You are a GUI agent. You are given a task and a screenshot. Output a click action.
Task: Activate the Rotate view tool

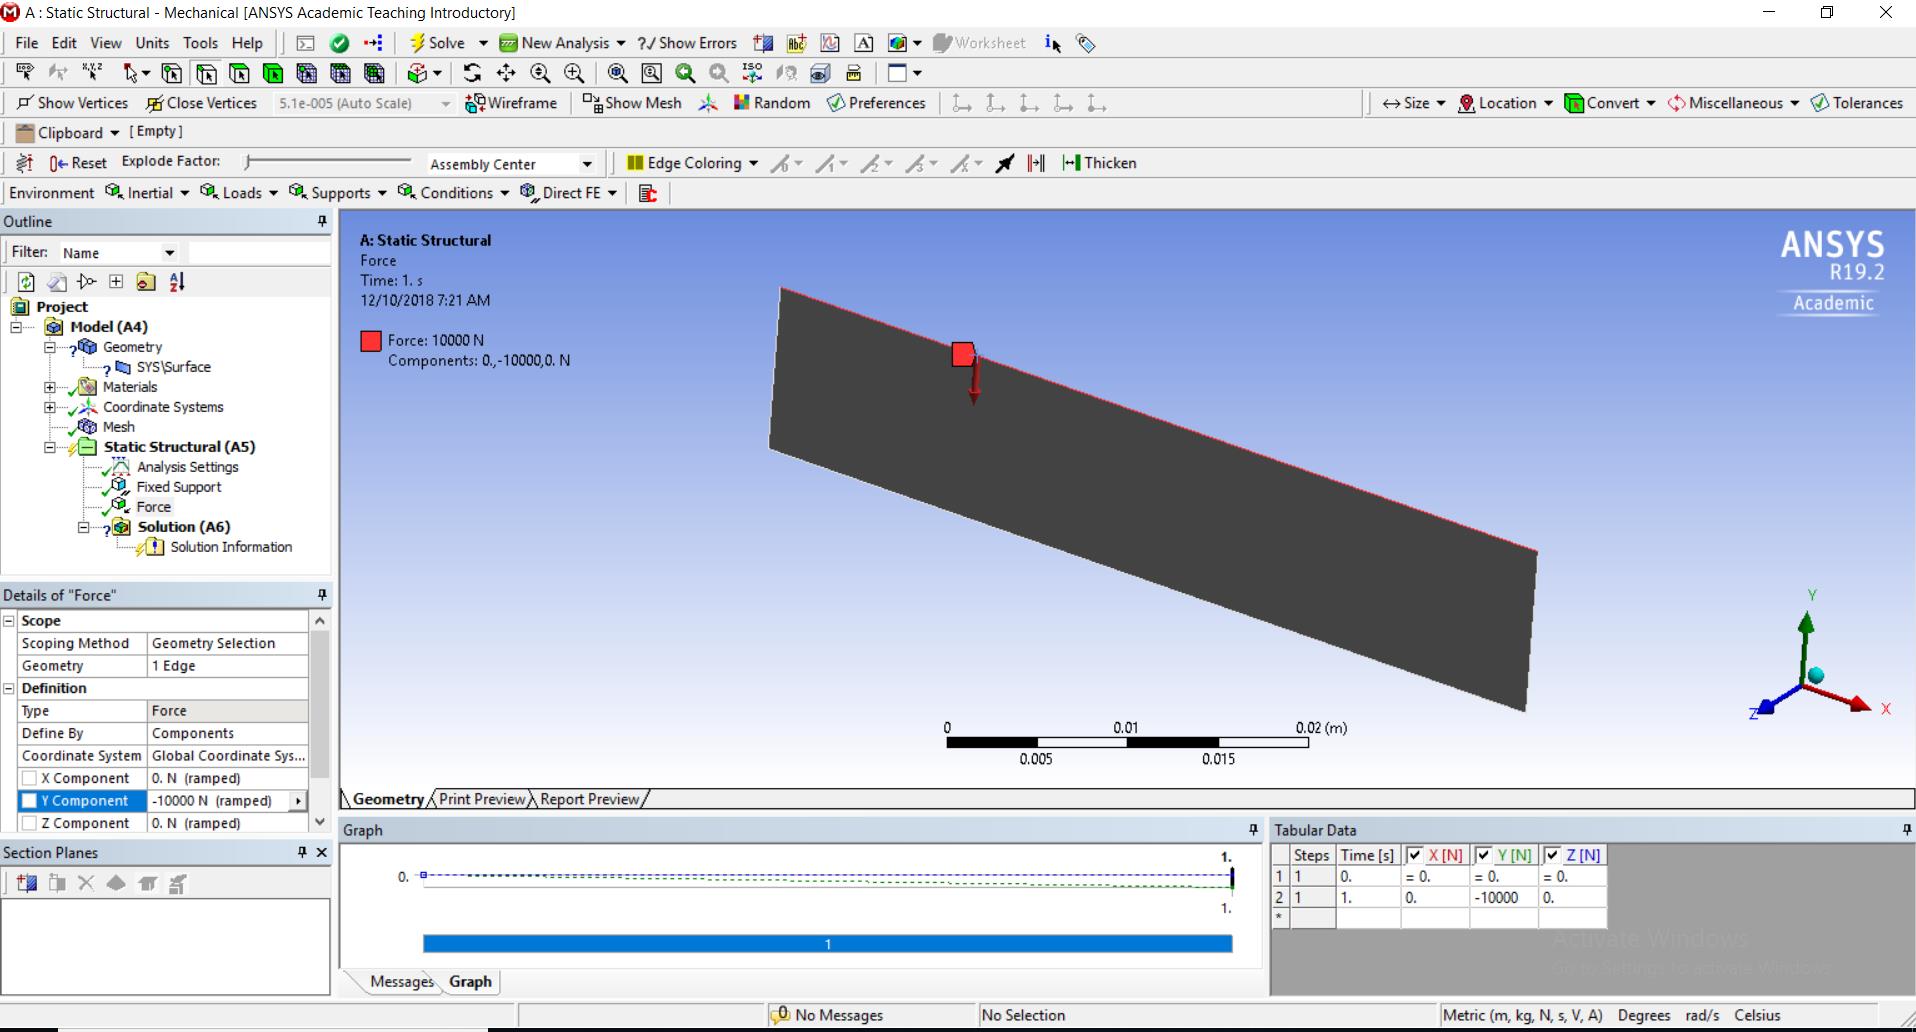pos(472,73)
